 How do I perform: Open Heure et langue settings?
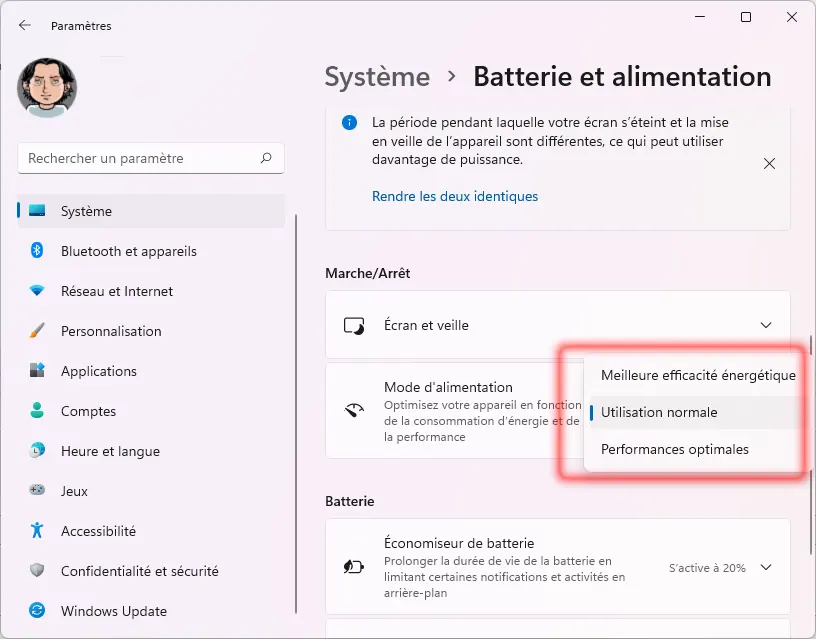(x=109, y=451)
